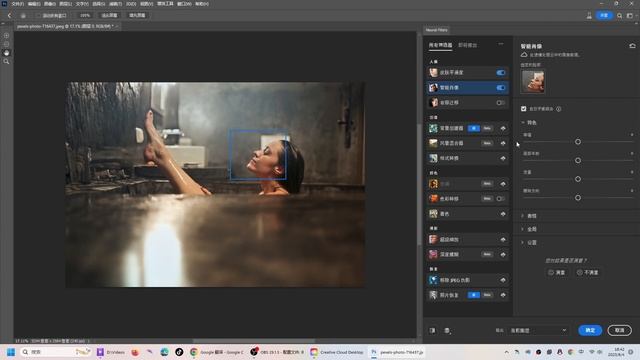Click the canvas horizontal scrollbar

tap(253, 341)
